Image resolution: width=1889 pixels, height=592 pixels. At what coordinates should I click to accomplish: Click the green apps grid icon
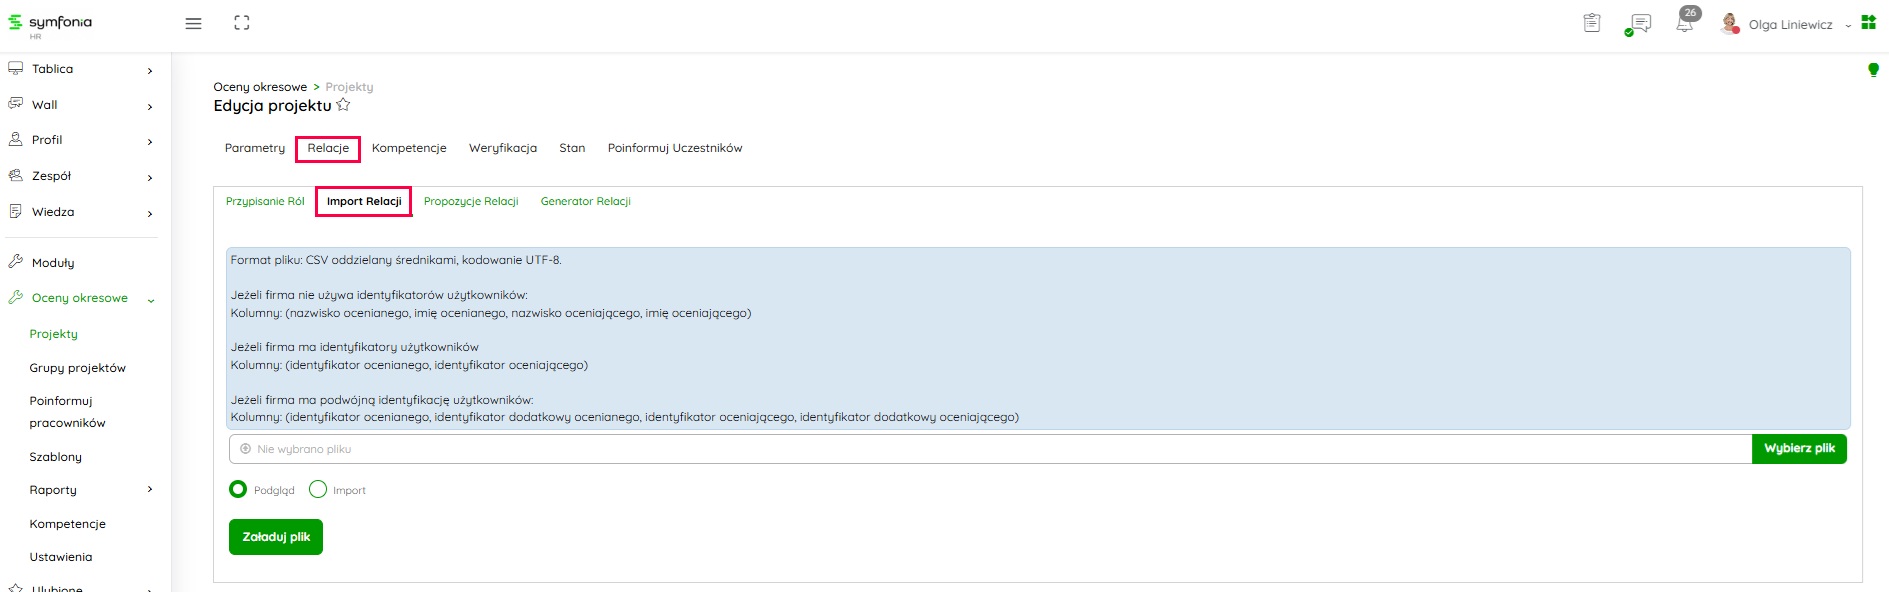point(1868,23)
